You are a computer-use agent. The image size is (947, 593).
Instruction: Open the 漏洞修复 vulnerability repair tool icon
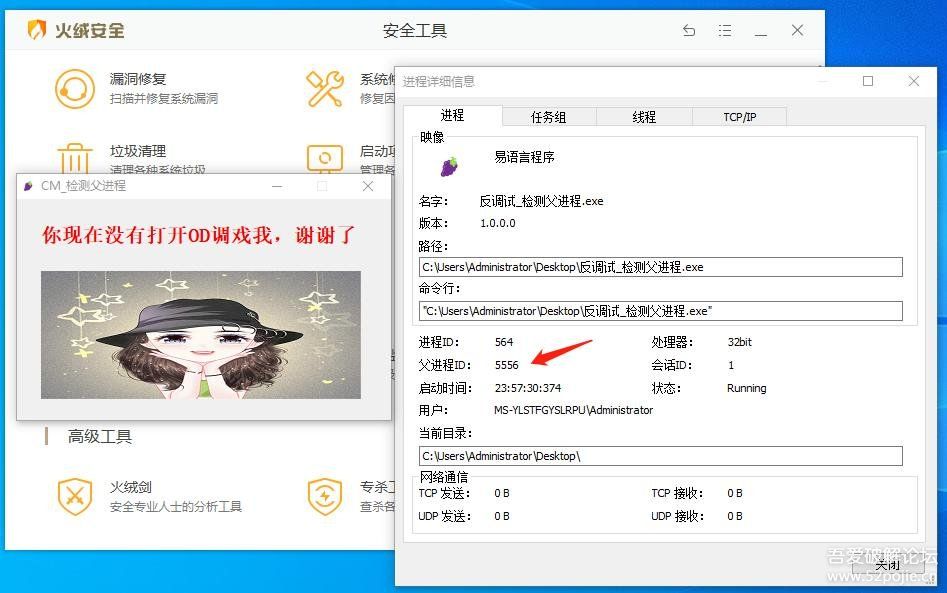[75, 88]
